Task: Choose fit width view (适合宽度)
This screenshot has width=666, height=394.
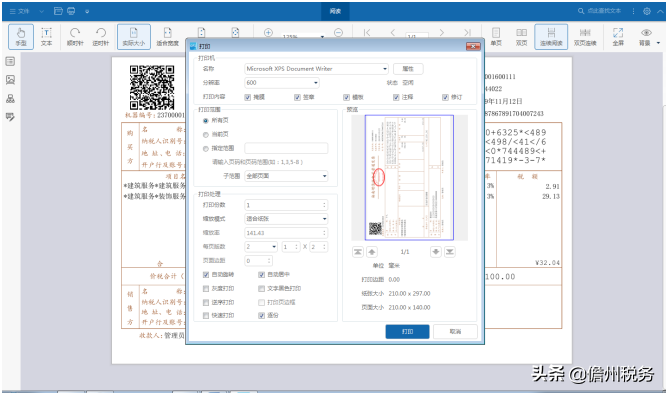Action: pyautogui.click(x=168, y=37)
